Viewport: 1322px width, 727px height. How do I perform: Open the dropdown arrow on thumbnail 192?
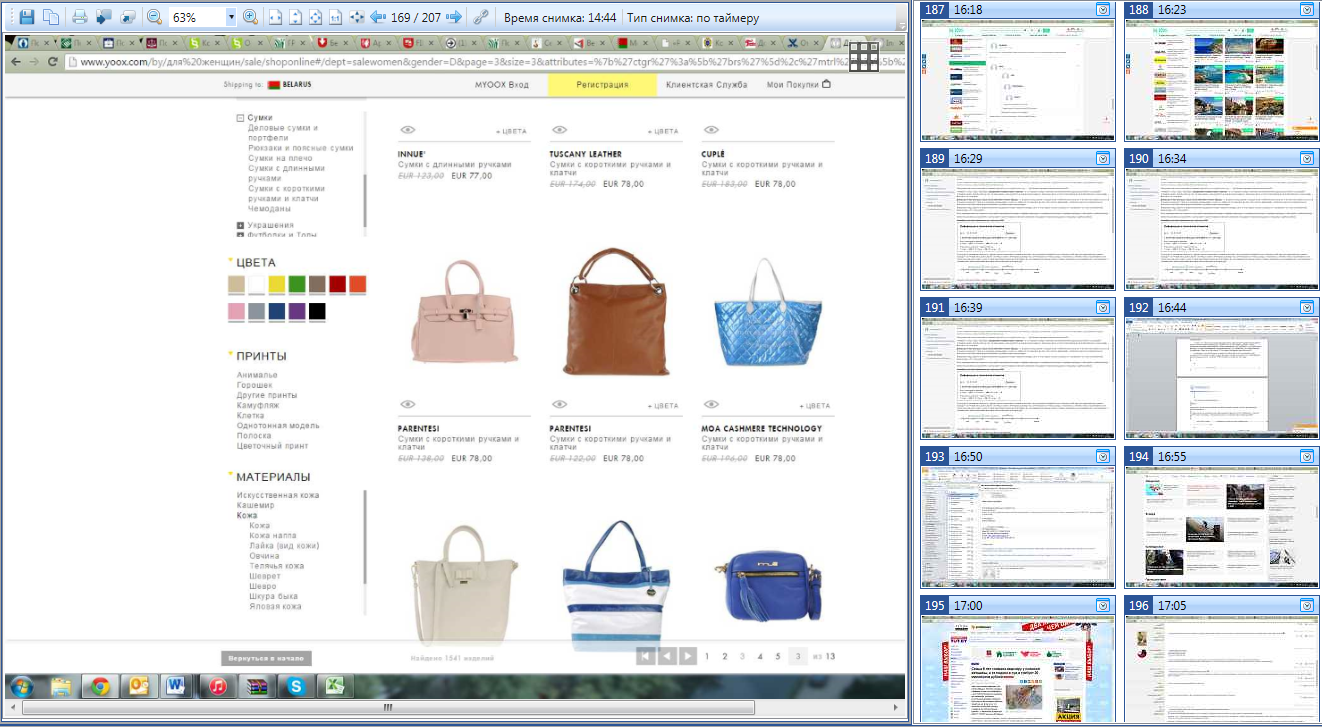click(x=1307, y=307)
